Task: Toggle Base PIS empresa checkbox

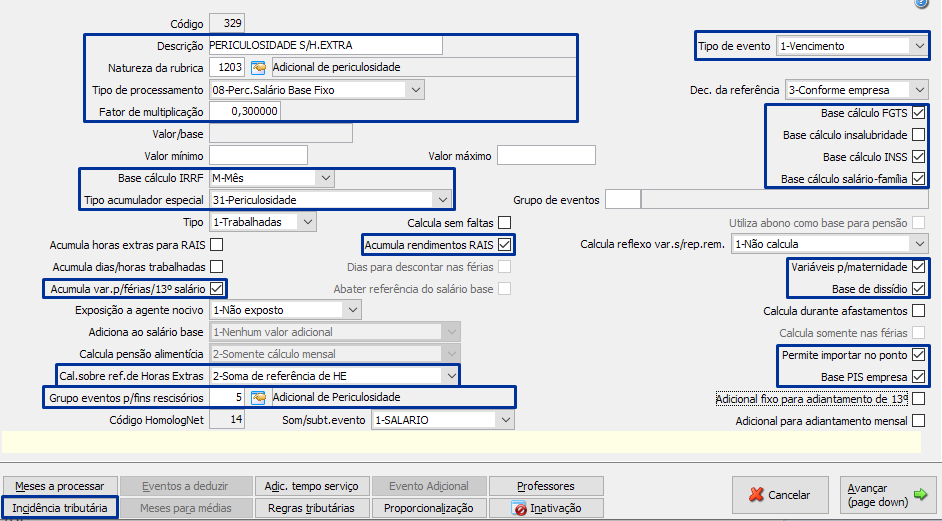Action: coord(918,377)
